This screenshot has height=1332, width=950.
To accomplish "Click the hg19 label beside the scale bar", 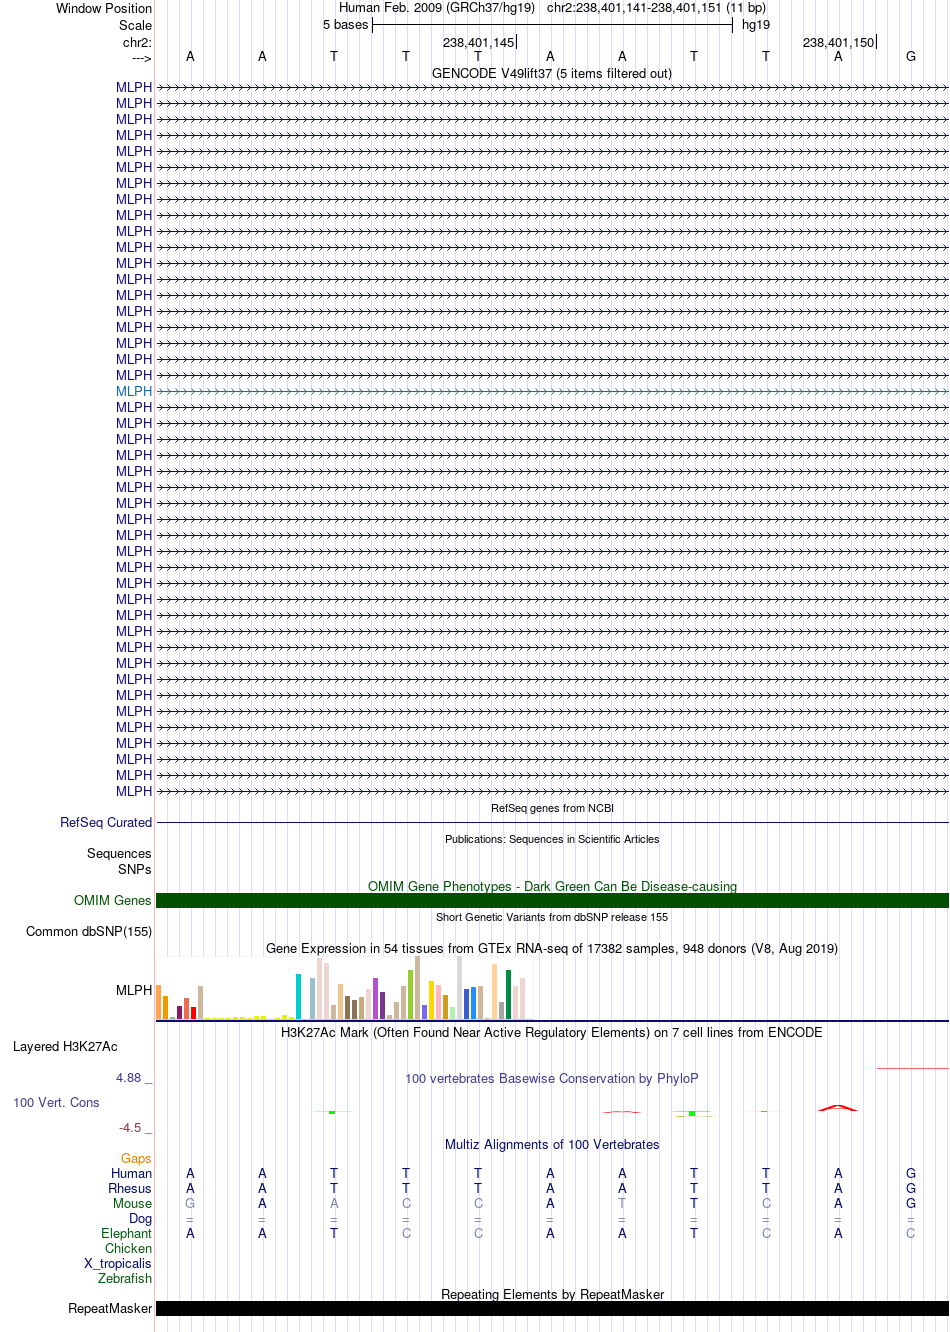I will 756,25.
